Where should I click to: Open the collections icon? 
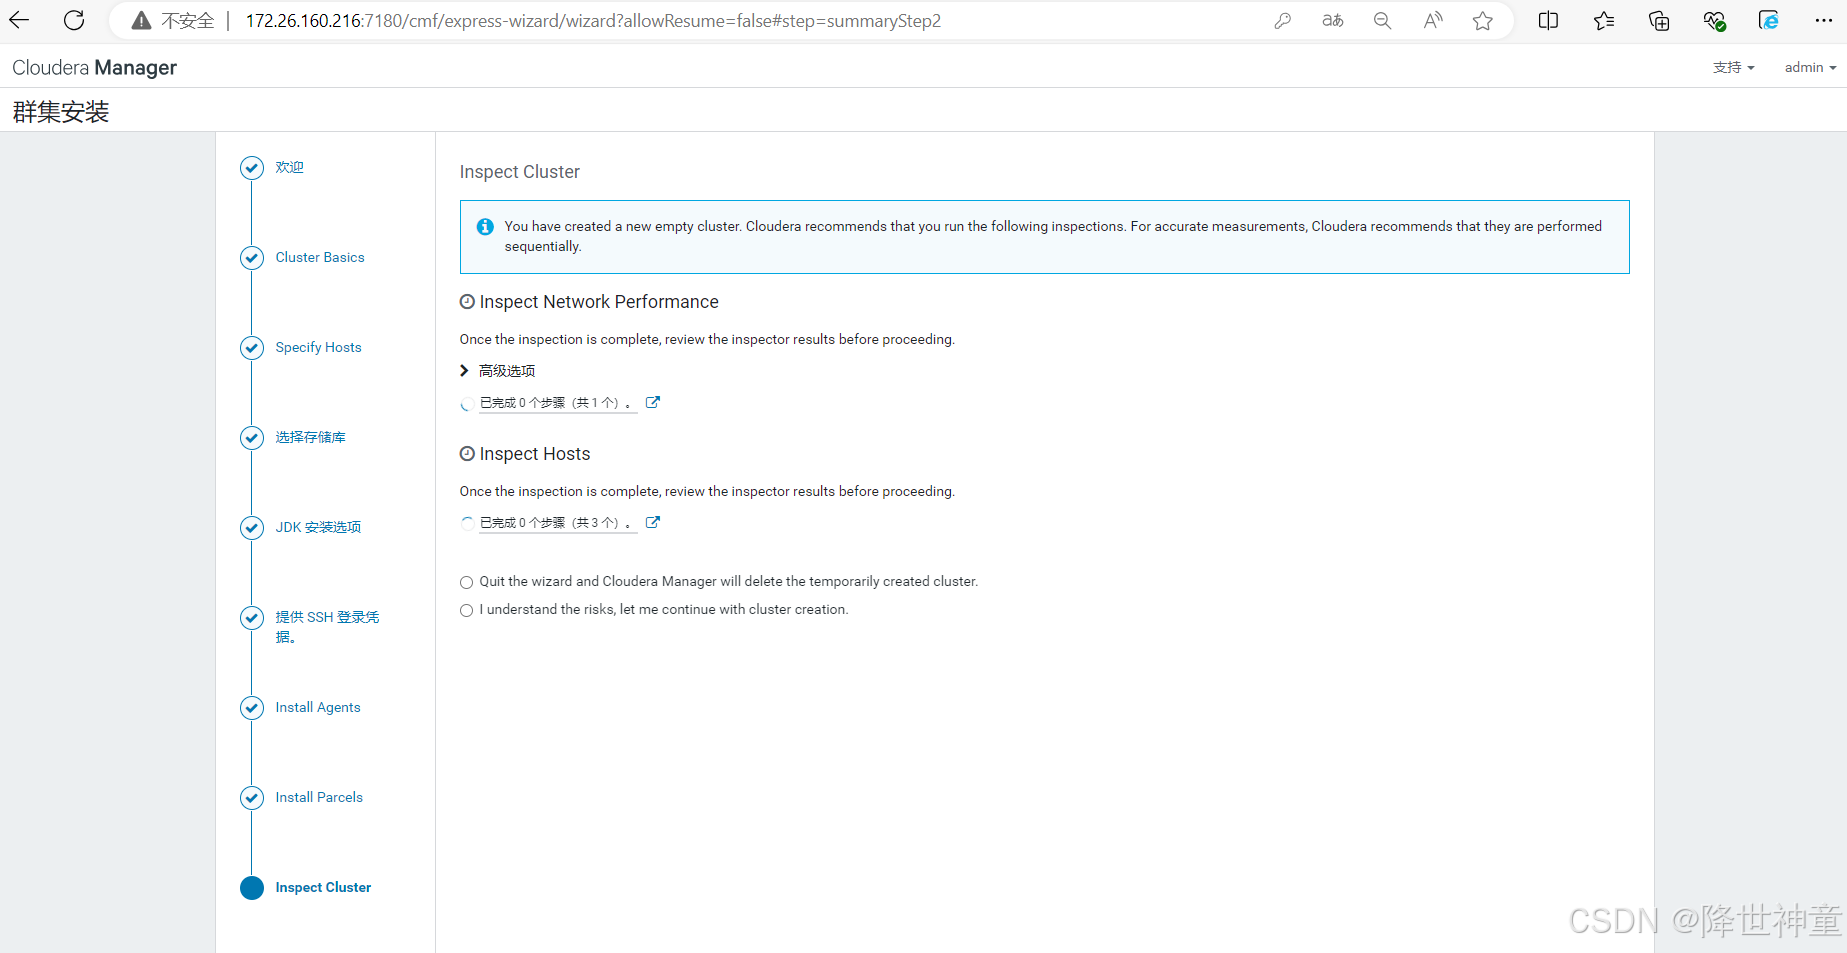[1659, 21]
